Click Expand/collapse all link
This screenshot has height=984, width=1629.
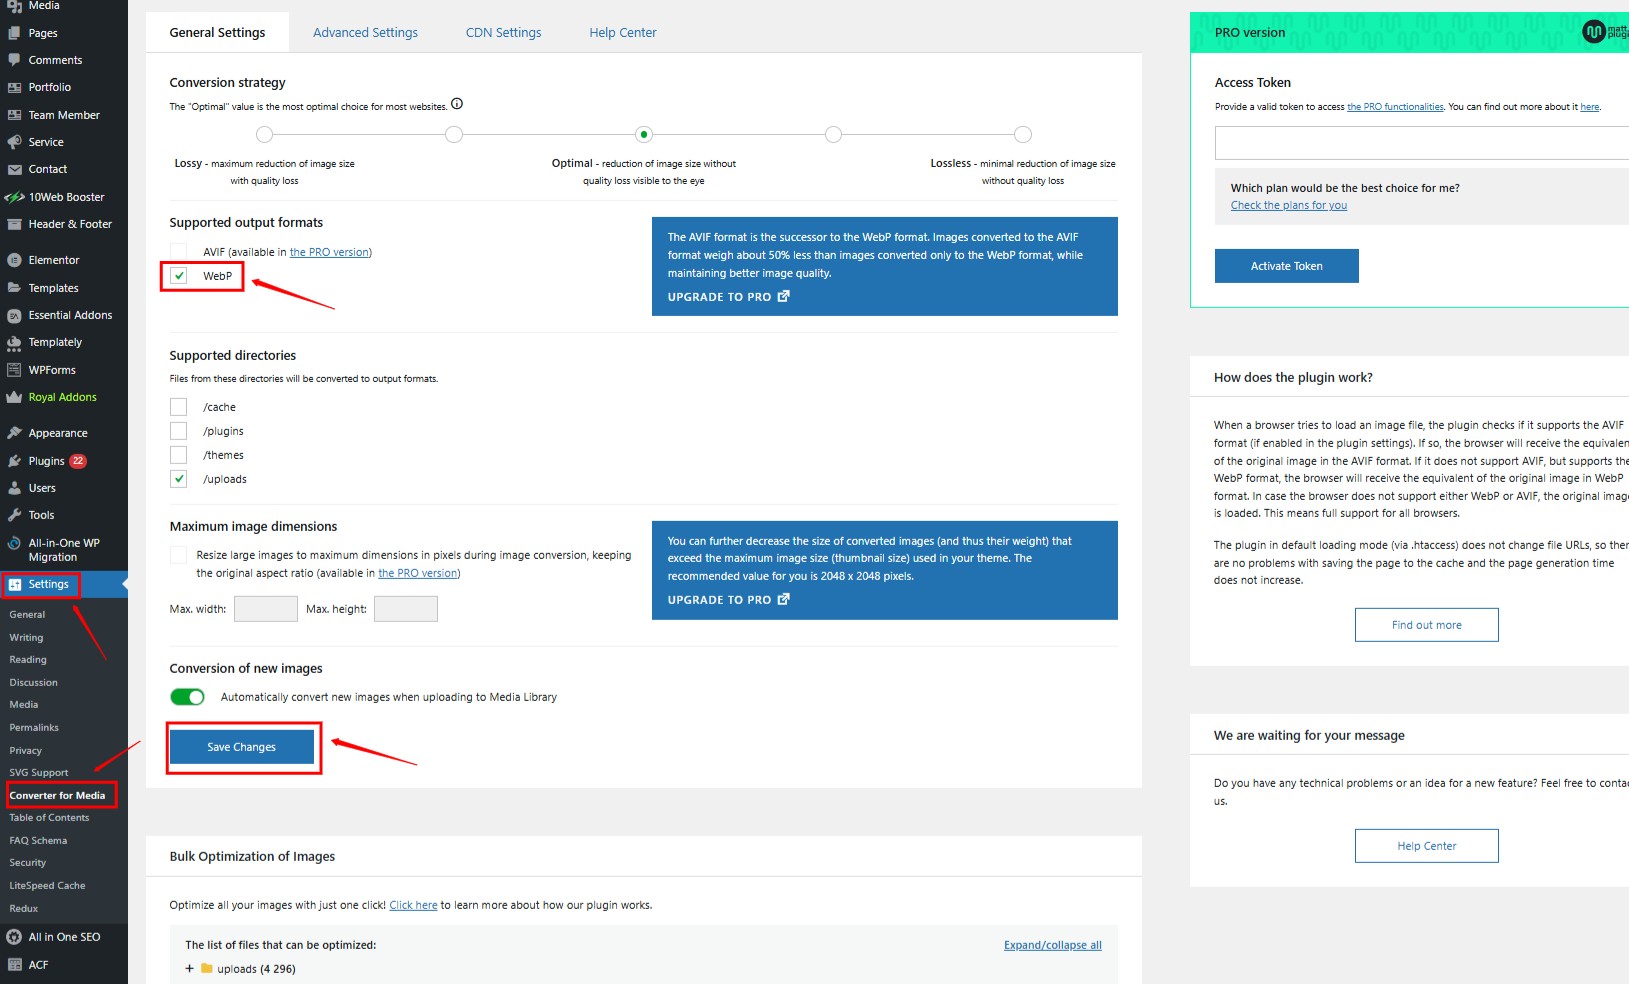pos(1053,945)
